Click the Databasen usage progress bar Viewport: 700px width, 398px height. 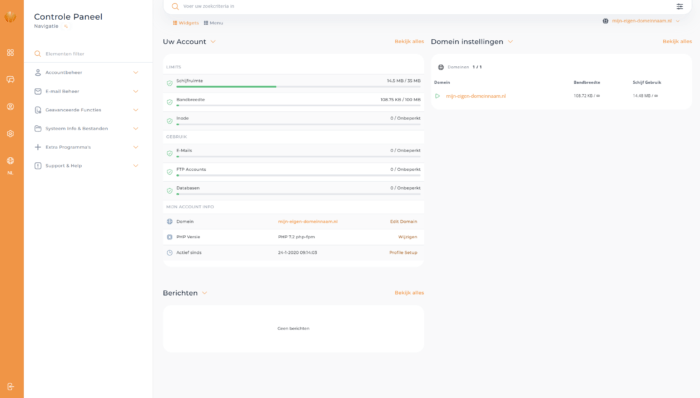298,194
